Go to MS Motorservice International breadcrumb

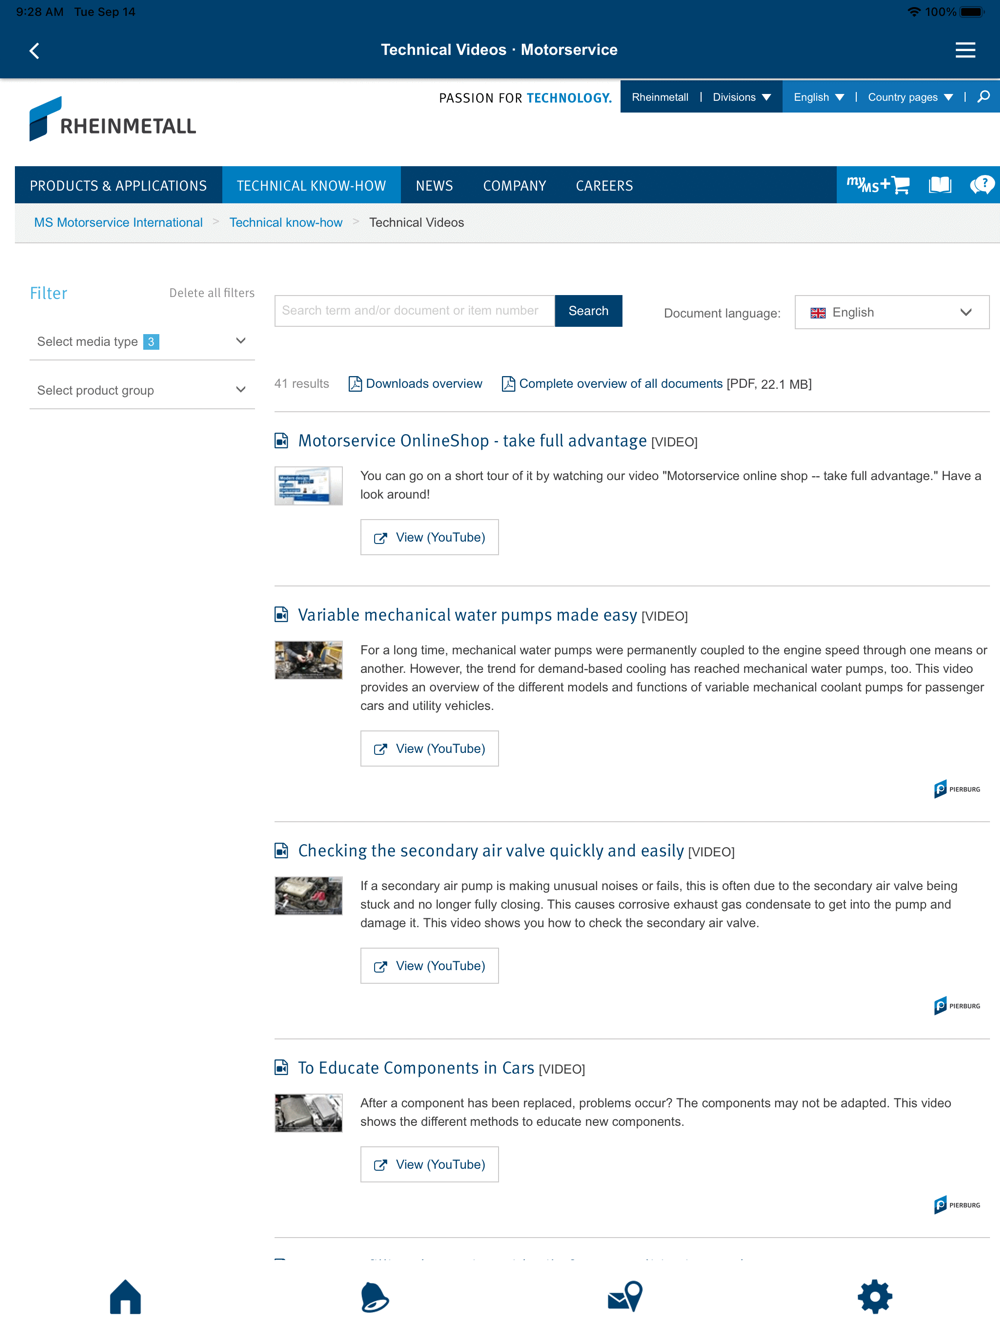[118, 222]
